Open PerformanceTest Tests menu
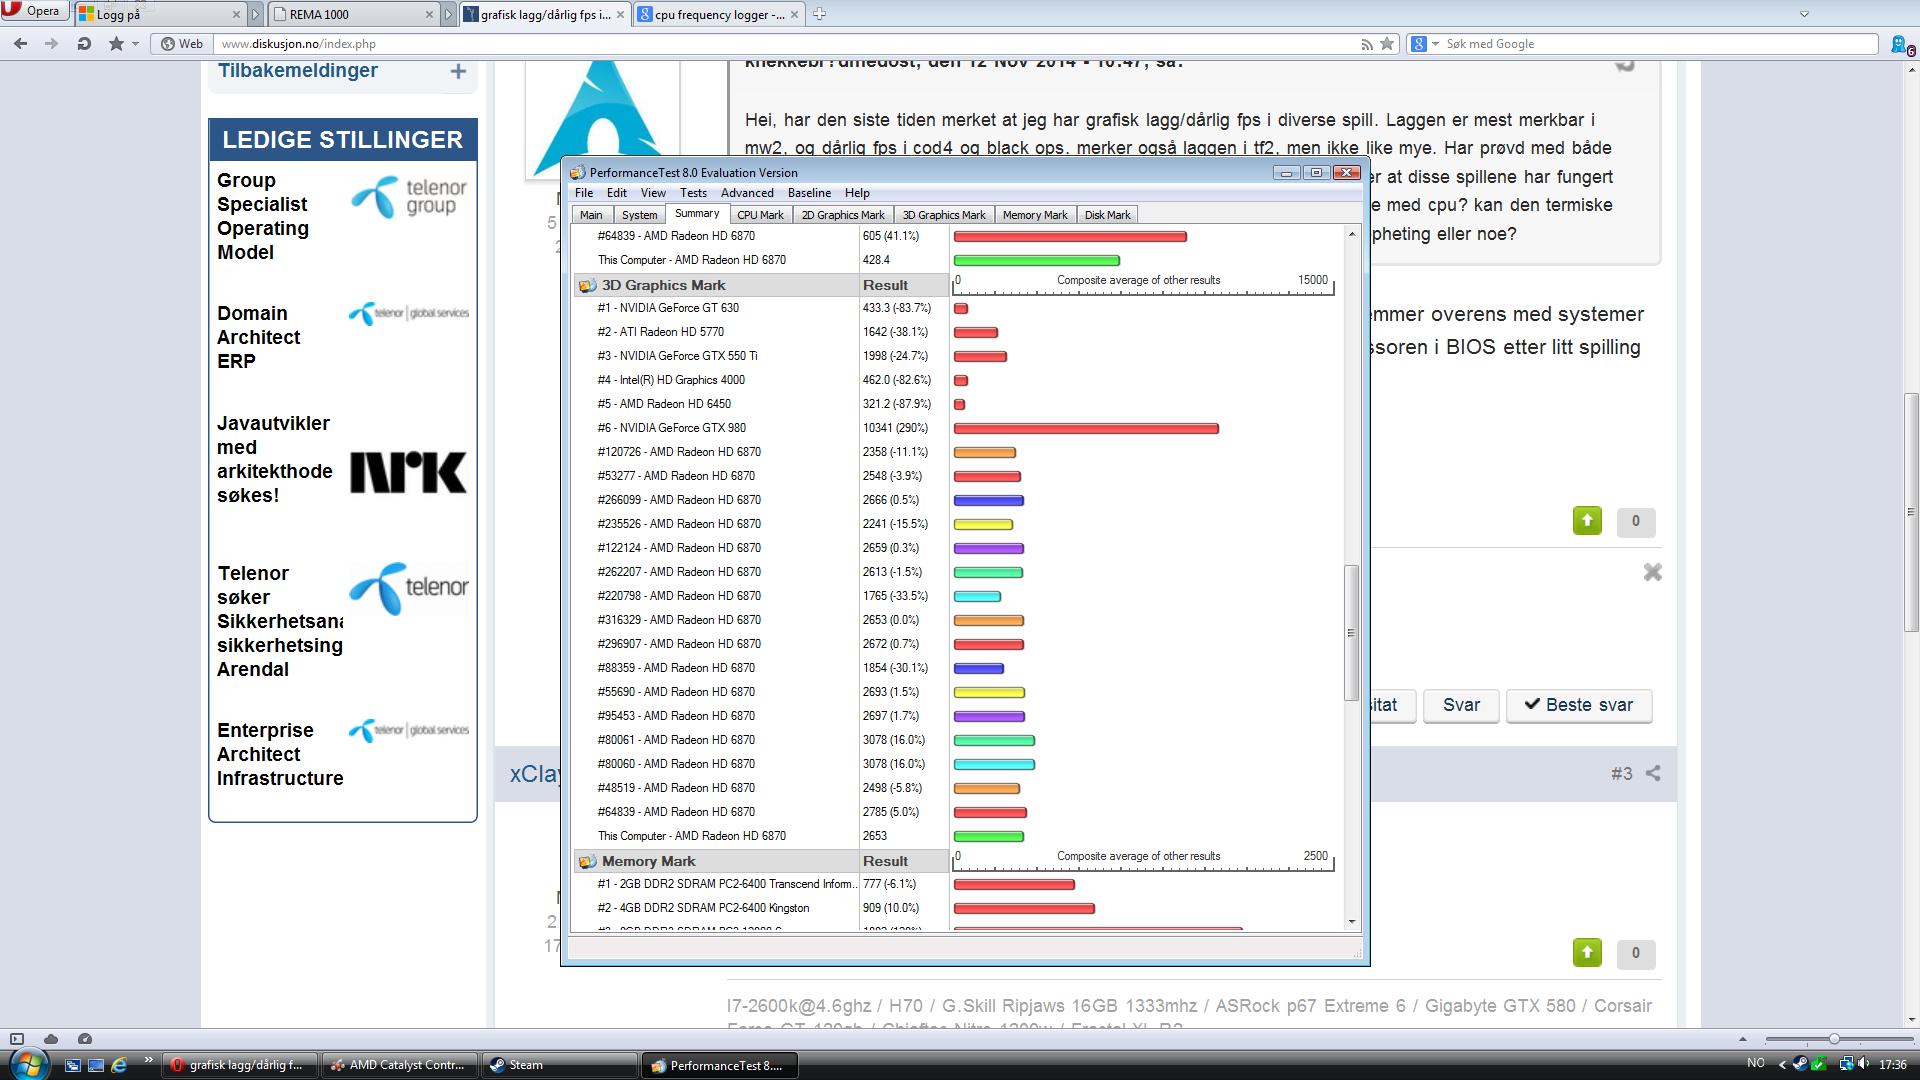Screen dimensions: 1920x1080 [x=693, y=193]
